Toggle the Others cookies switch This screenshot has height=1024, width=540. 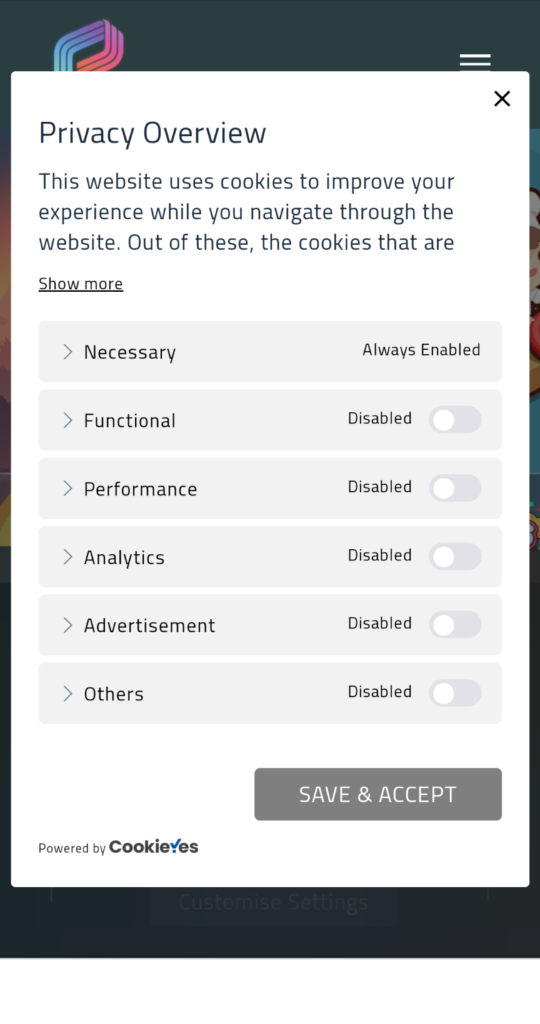pos(455,693)
